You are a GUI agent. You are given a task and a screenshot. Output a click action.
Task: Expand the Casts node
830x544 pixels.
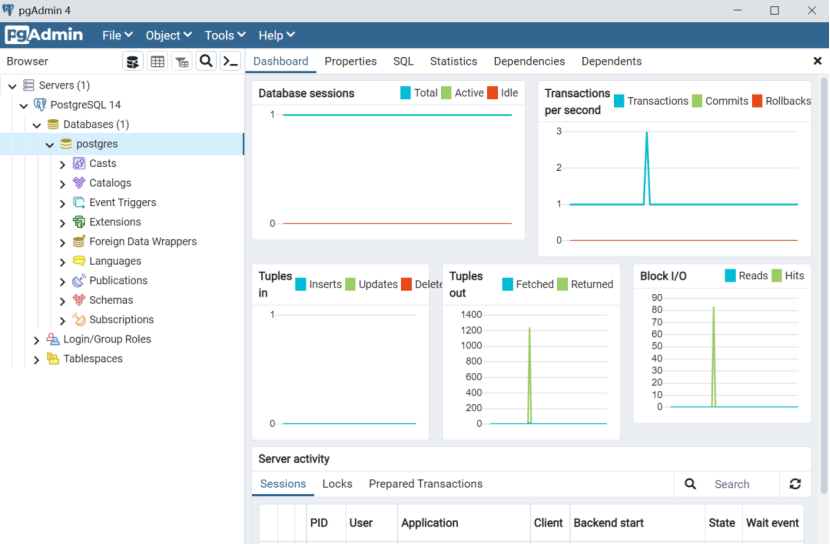coord(62,165)
